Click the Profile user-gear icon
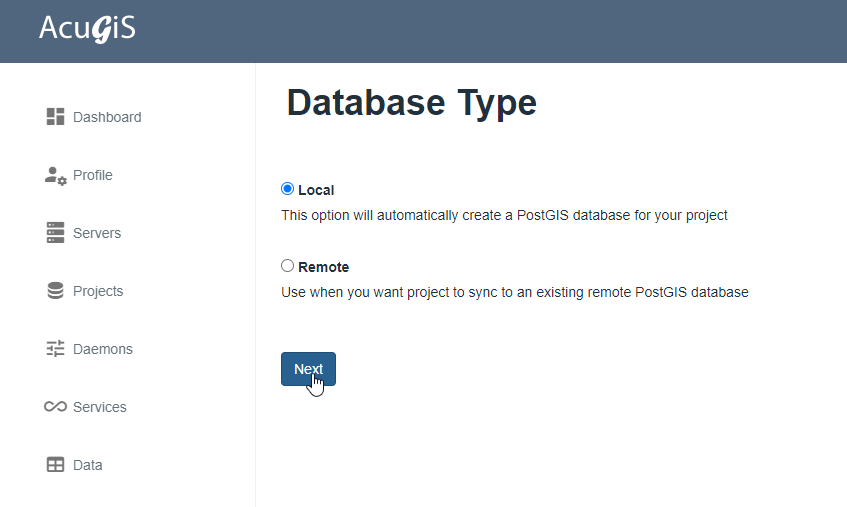Screen dimensions: 847x507 (x=56, y=175)
